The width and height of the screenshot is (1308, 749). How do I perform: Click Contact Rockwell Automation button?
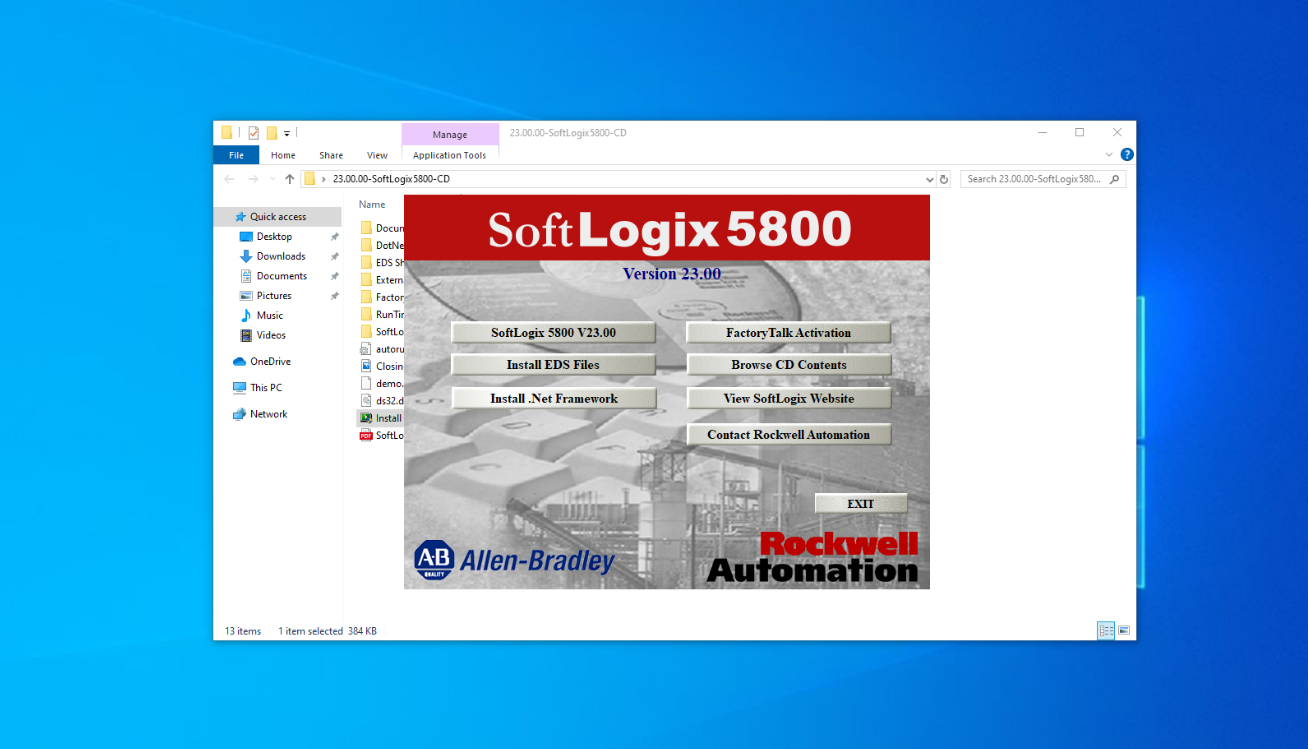coord(788,435)
